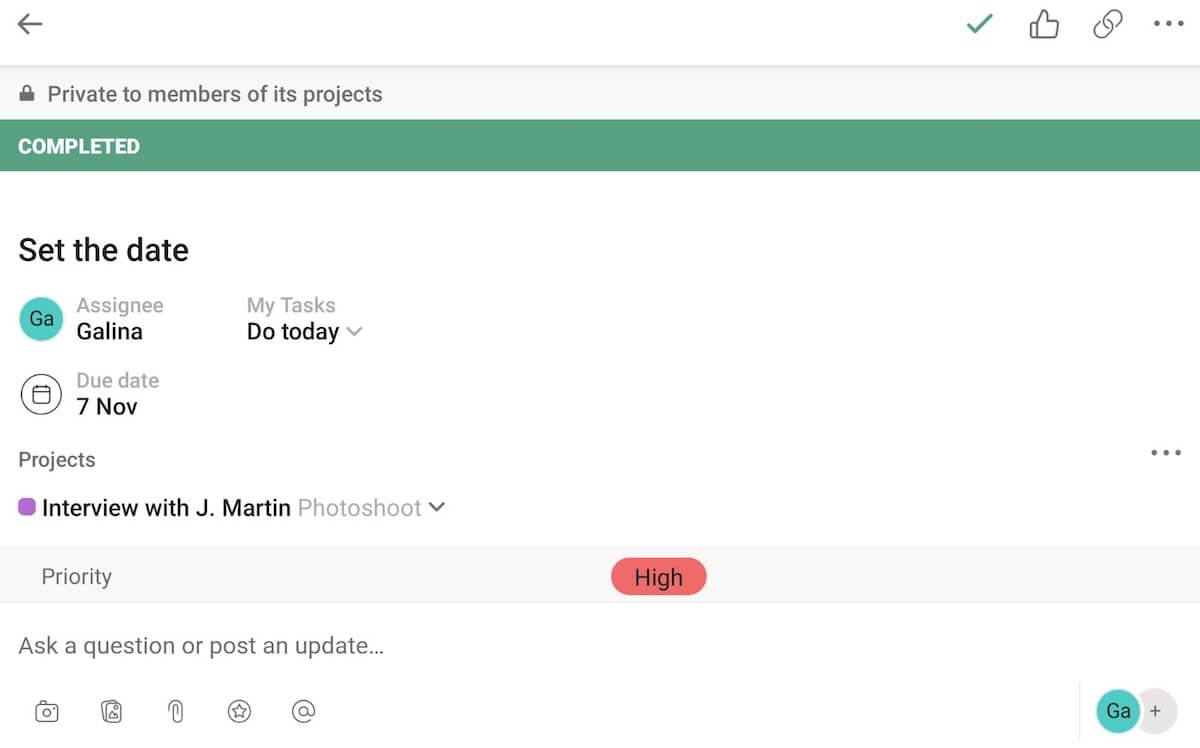This screenshot has height=748, width=1200.
Task: Focus the comment input field
Action: click(400, 646)
